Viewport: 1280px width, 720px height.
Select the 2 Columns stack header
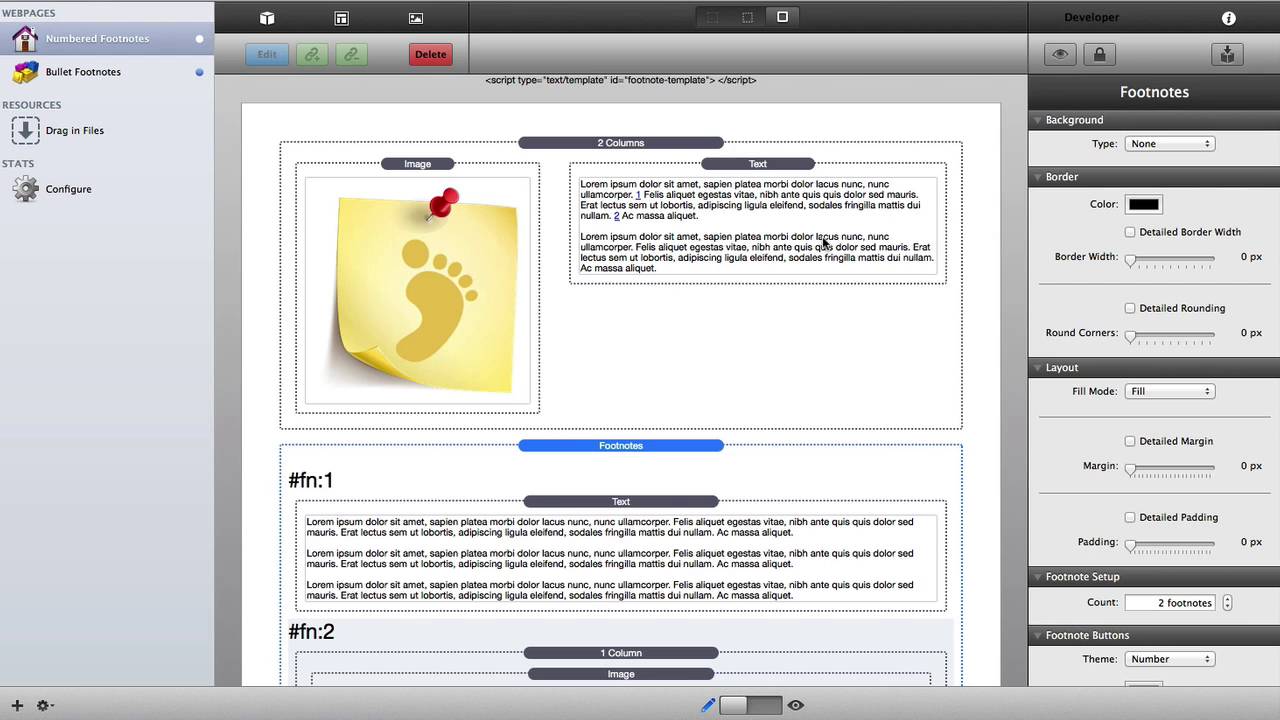tap(621, 143)
